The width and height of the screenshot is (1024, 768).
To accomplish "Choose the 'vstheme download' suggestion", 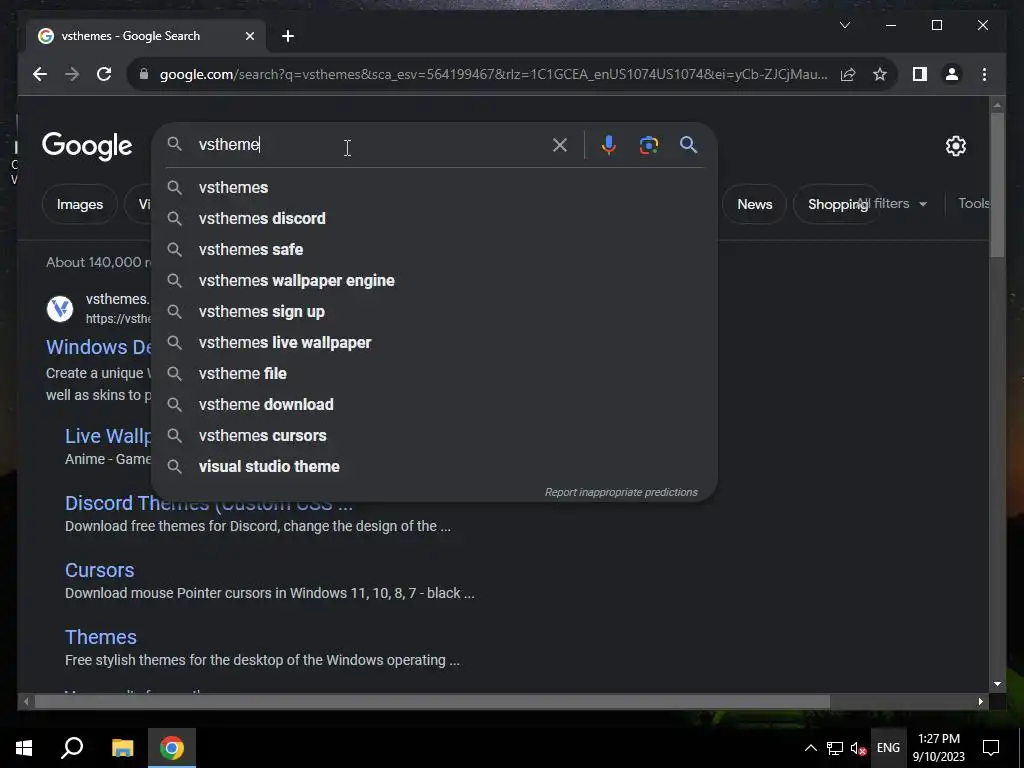I will (x=434, y=404).
